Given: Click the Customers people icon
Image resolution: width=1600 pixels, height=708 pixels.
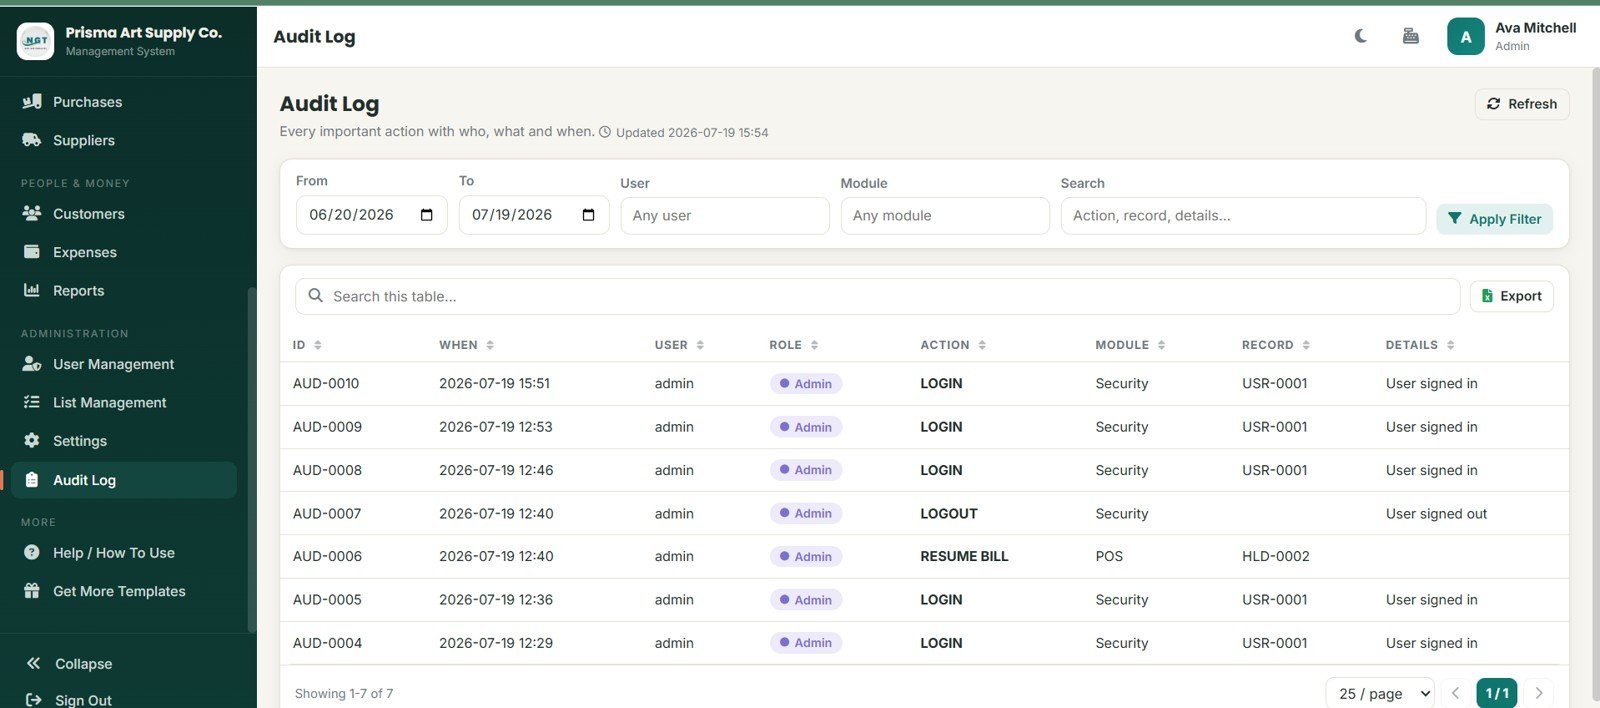Looking at the screenshot, I should [x=32, y=213].
